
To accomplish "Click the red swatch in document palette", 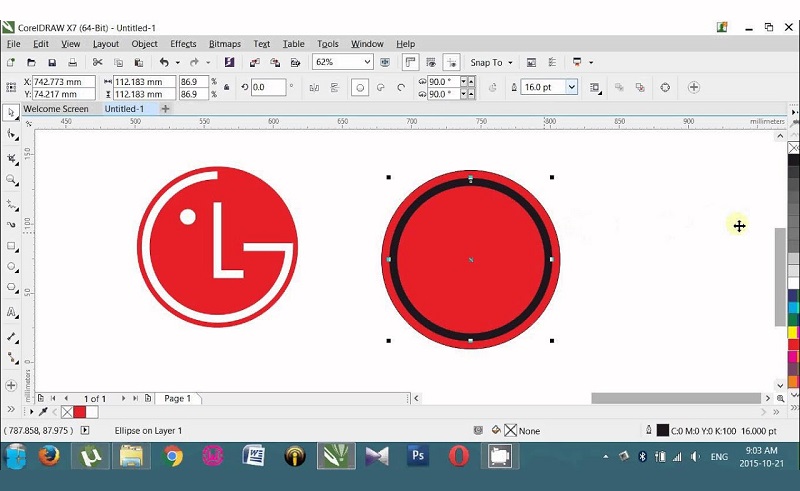I will [x=79, y=412].
